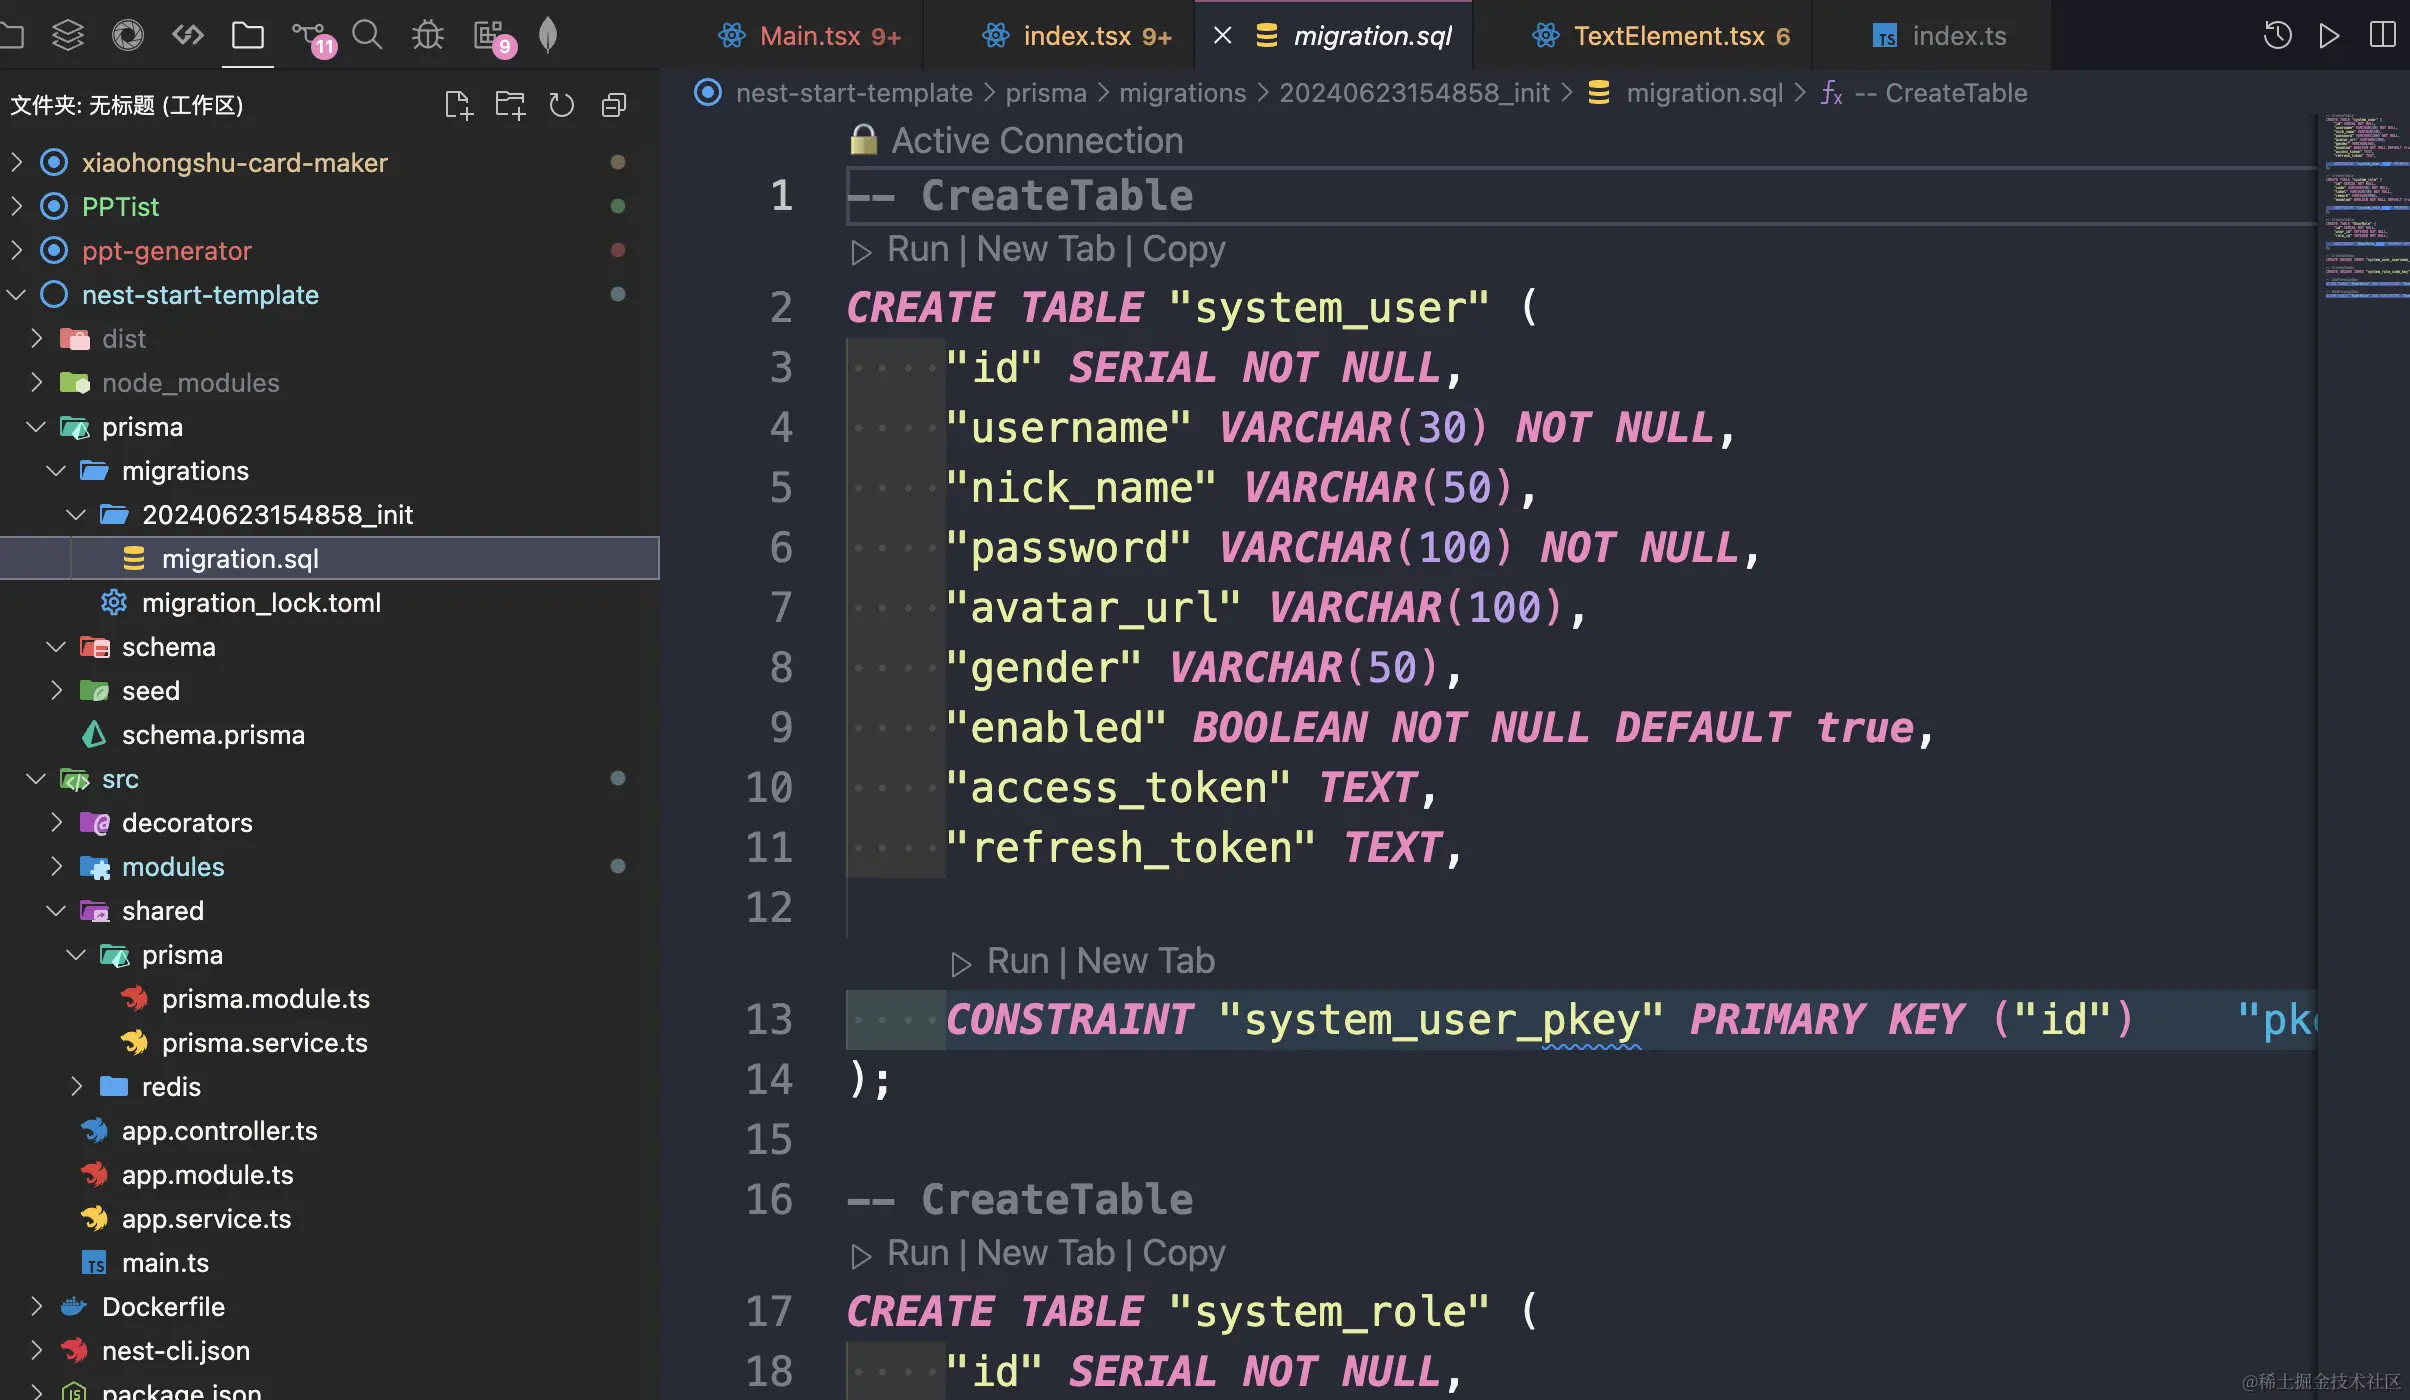The image size is (2410, 1400).
Task: Close the migration.sql tab
Action: (x=1222, y=36)
